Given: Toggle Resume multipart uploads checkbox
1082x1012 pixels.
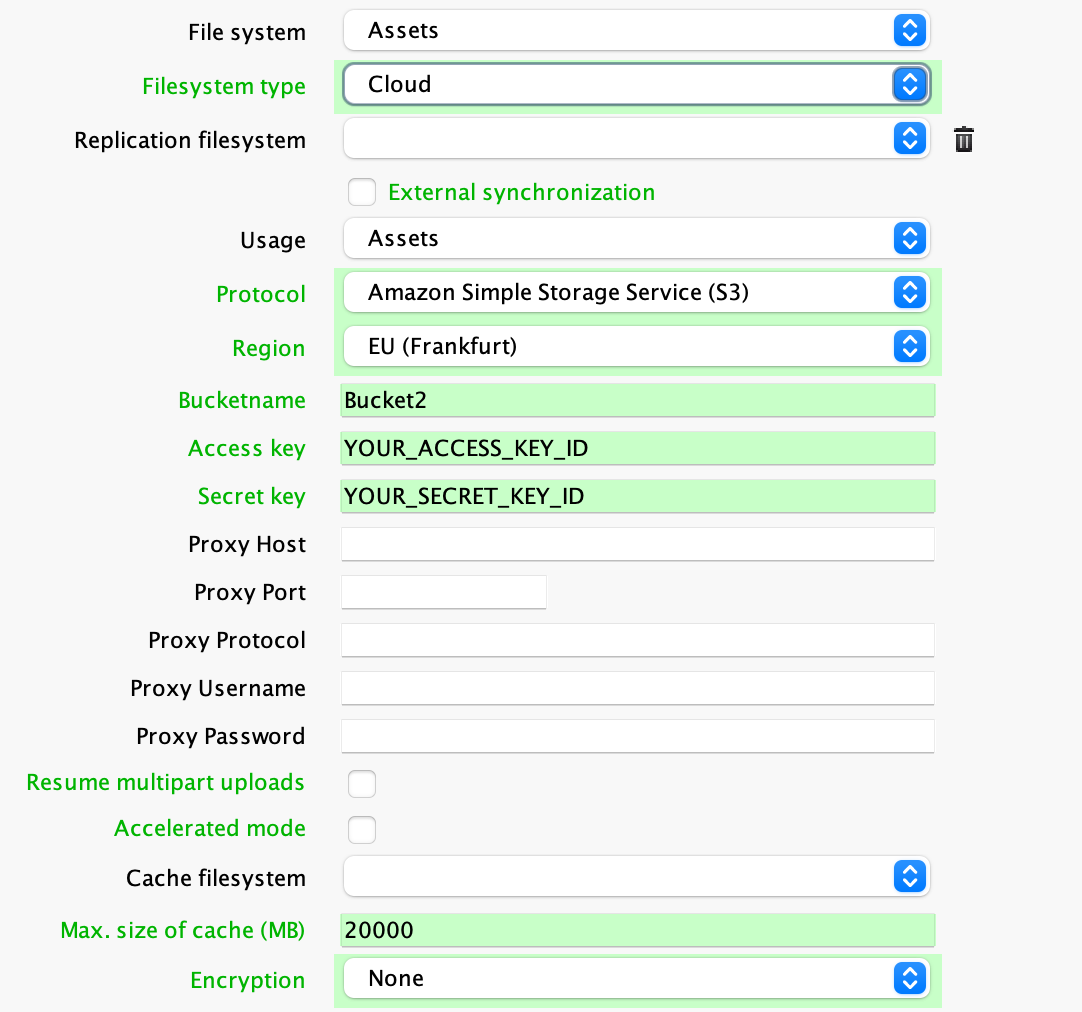Looking at the screenshot, I should [362, 784].
